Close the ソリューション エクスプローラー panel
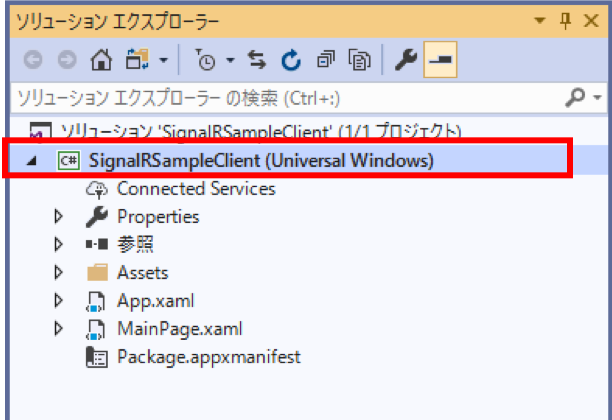The height and width of the screenshot is (420, 612). [591, 20]
